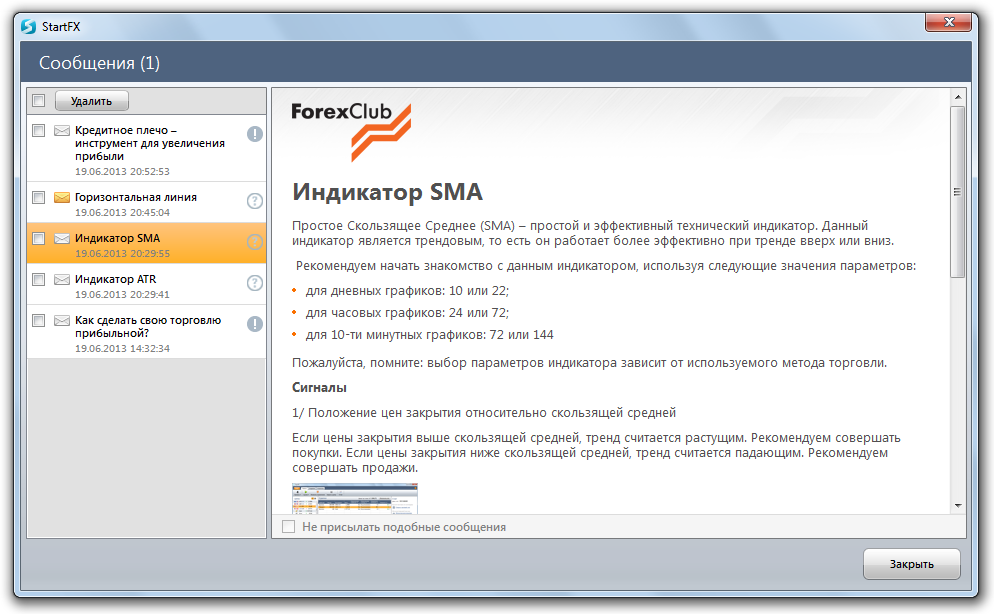Screen dimensions: 994x614
Task: Click envelope icon of 'Как сделать свою торговлю' message
Action: click(61, 321)
